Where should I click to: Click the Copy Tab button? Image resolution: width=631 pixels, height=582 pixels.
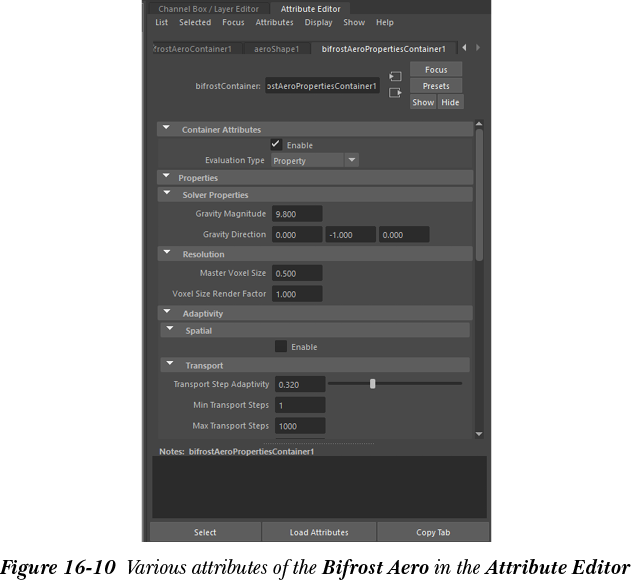click(433, 532)
